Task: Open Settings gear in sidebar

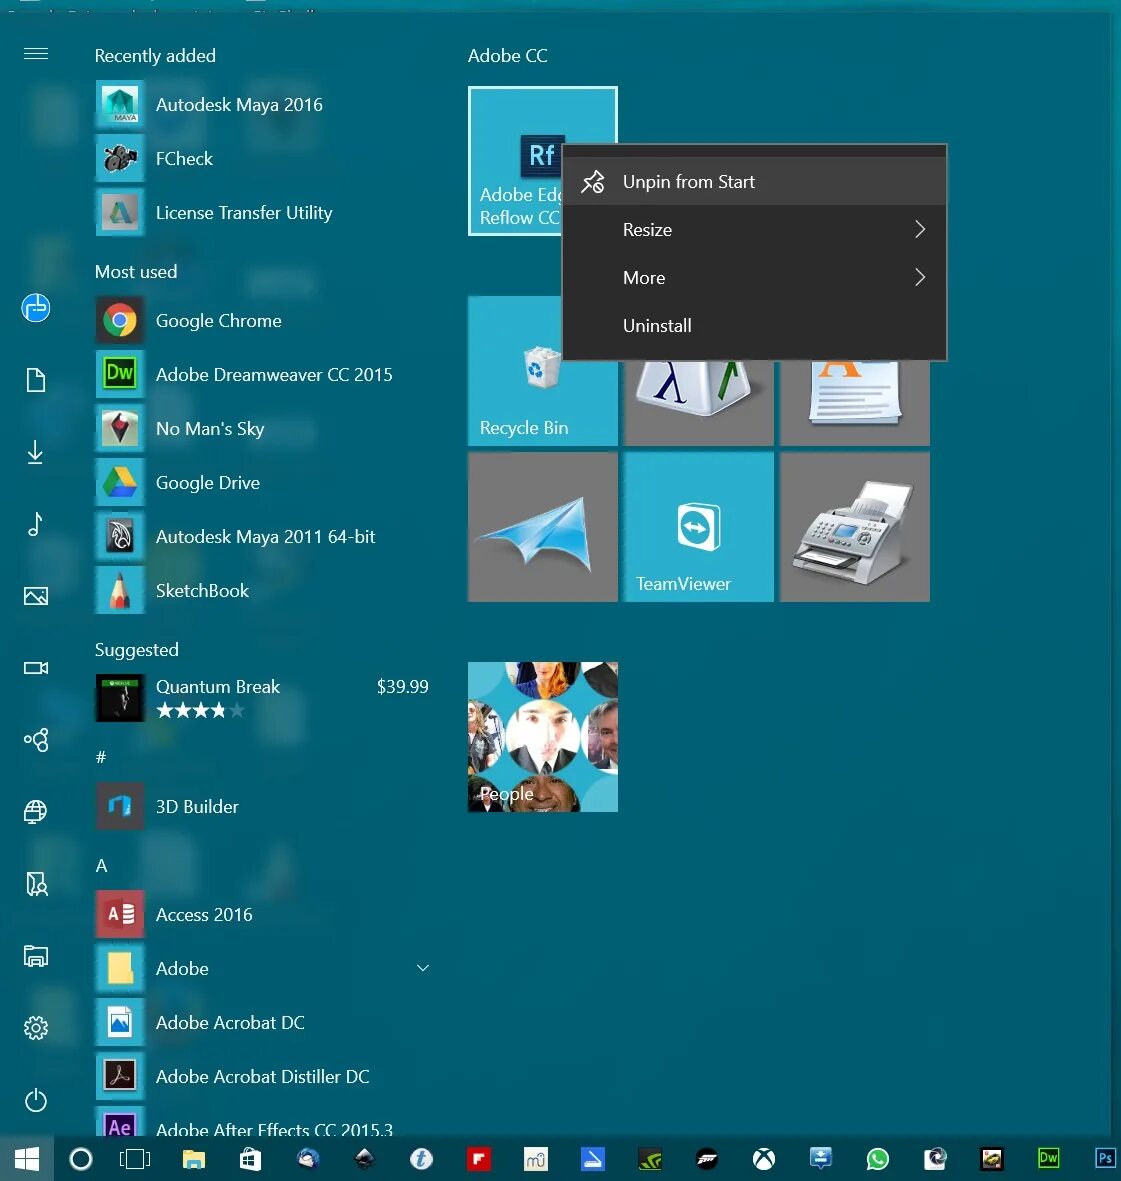Action: coord(36,1028)
